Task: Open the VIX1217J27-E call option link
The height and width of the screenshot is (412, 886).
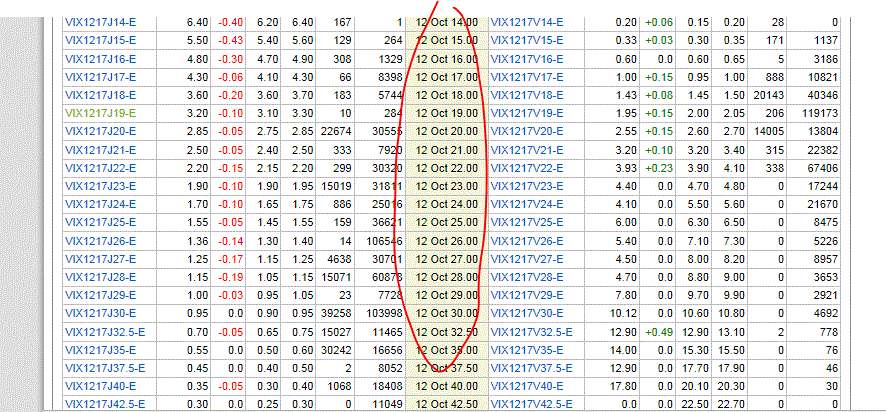Action: click(101, 259)
